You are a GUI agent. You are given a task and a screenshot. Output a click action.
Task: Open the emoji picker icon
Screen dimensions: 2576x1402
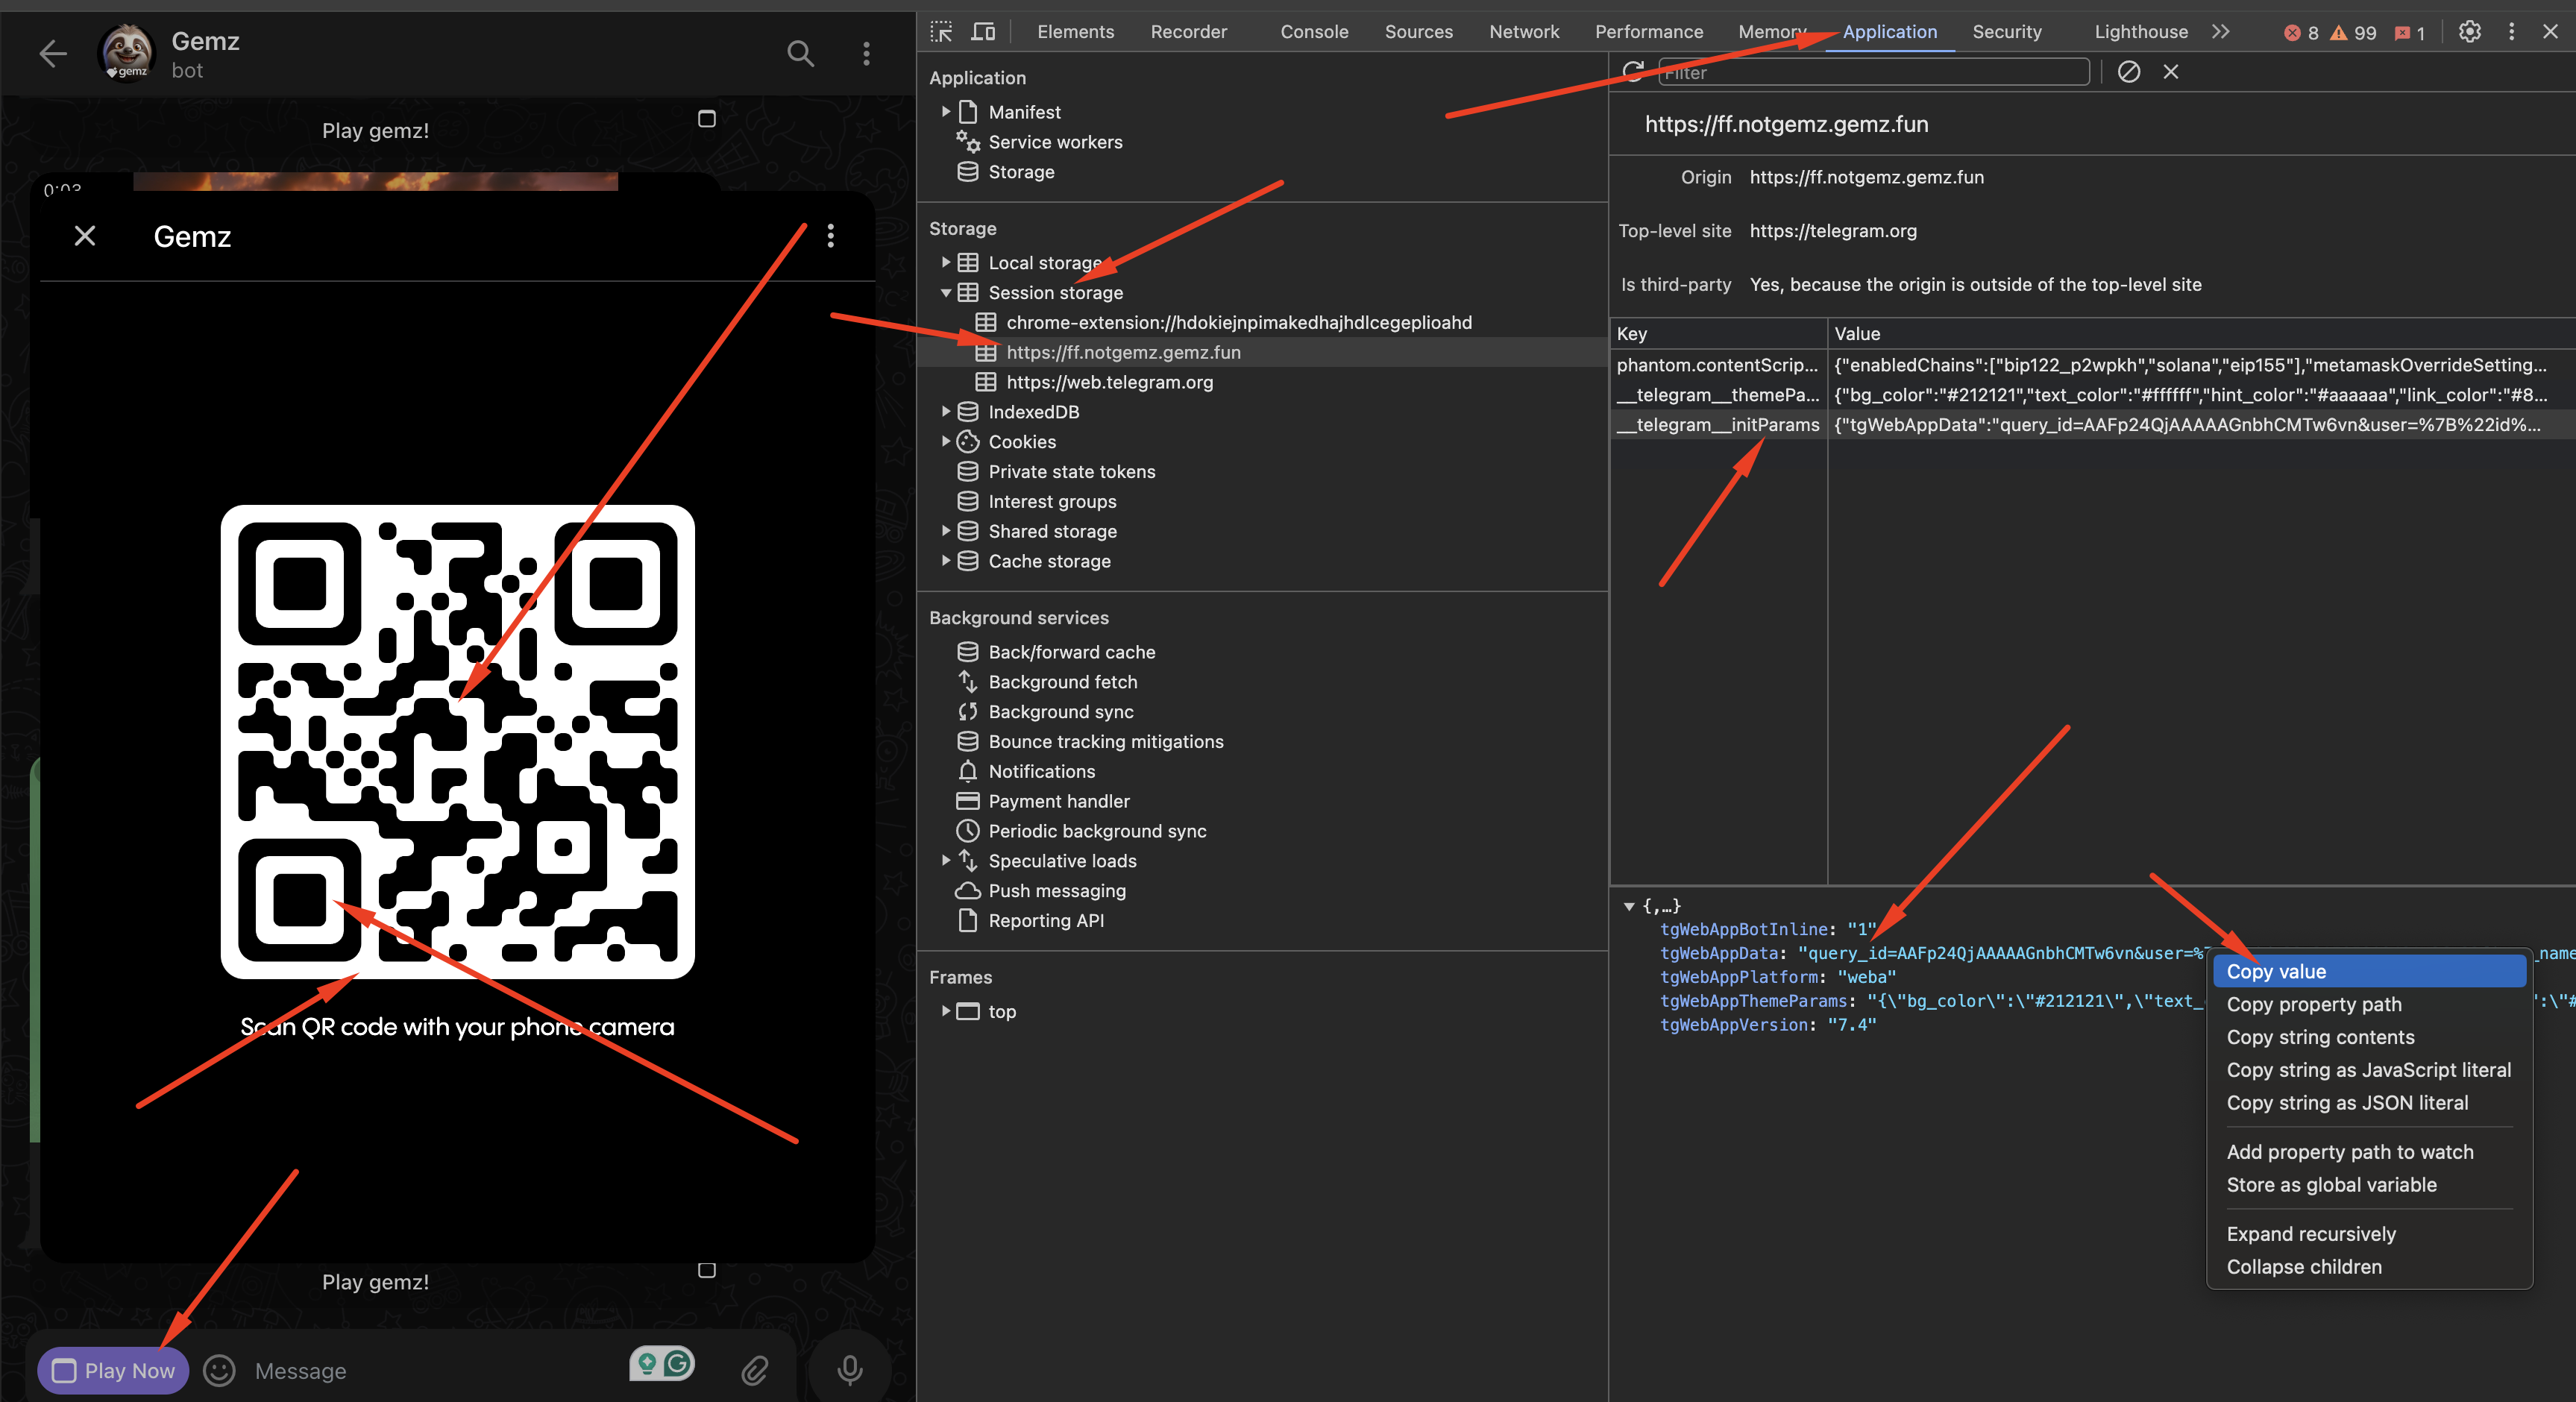pos(219,1370)
